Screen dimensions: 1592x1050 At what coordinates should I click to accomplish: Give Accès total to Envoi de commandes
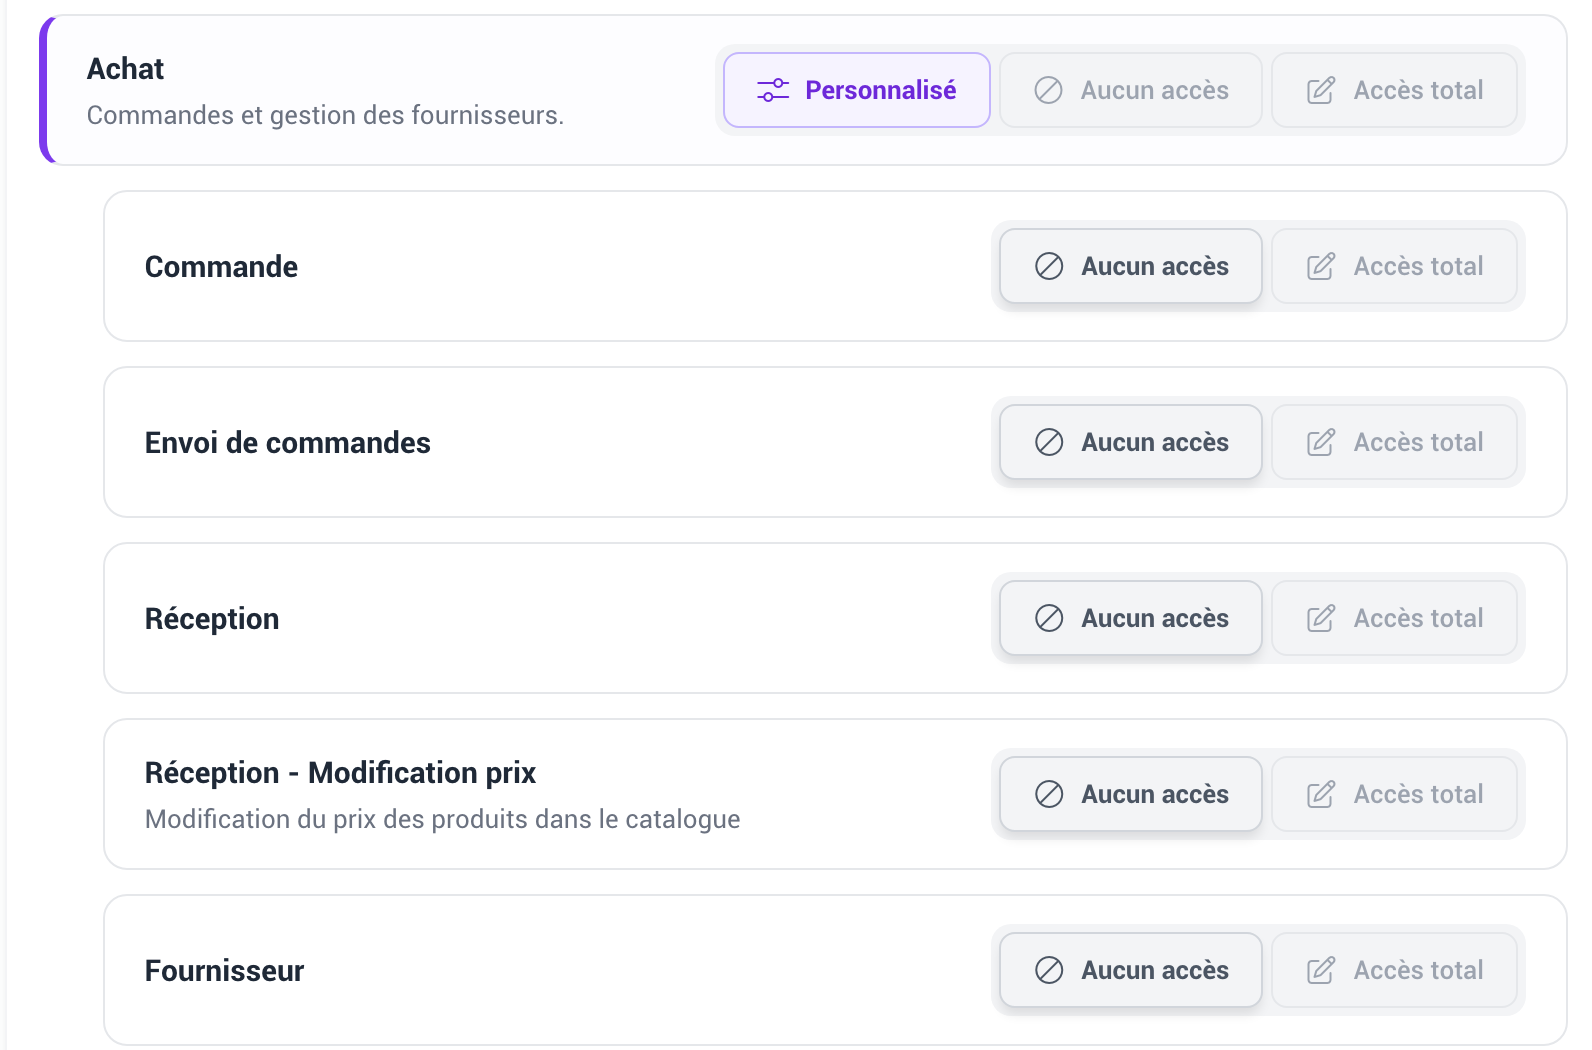coord(1394,442)
